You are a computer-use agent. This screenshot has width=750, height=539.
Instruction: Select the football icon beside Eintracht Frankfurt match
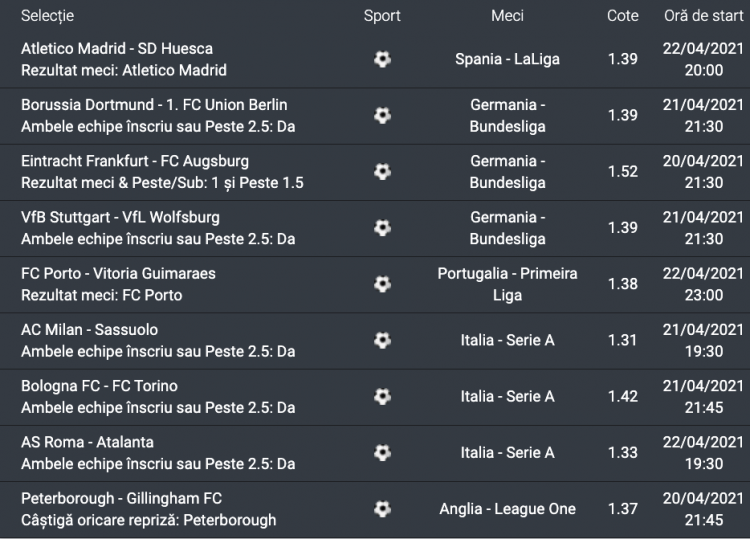tap(382, 171)
